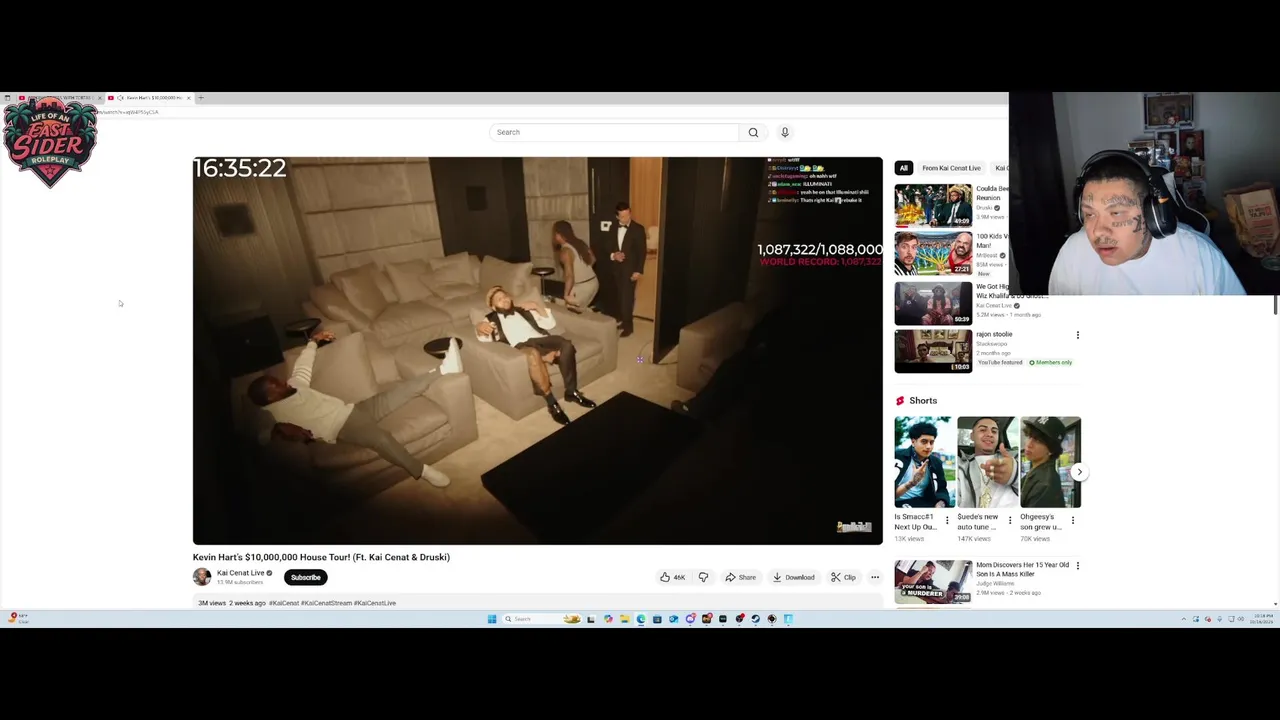Open the Coulda Been Reunion video thumbnail

[x=933, y=206]
